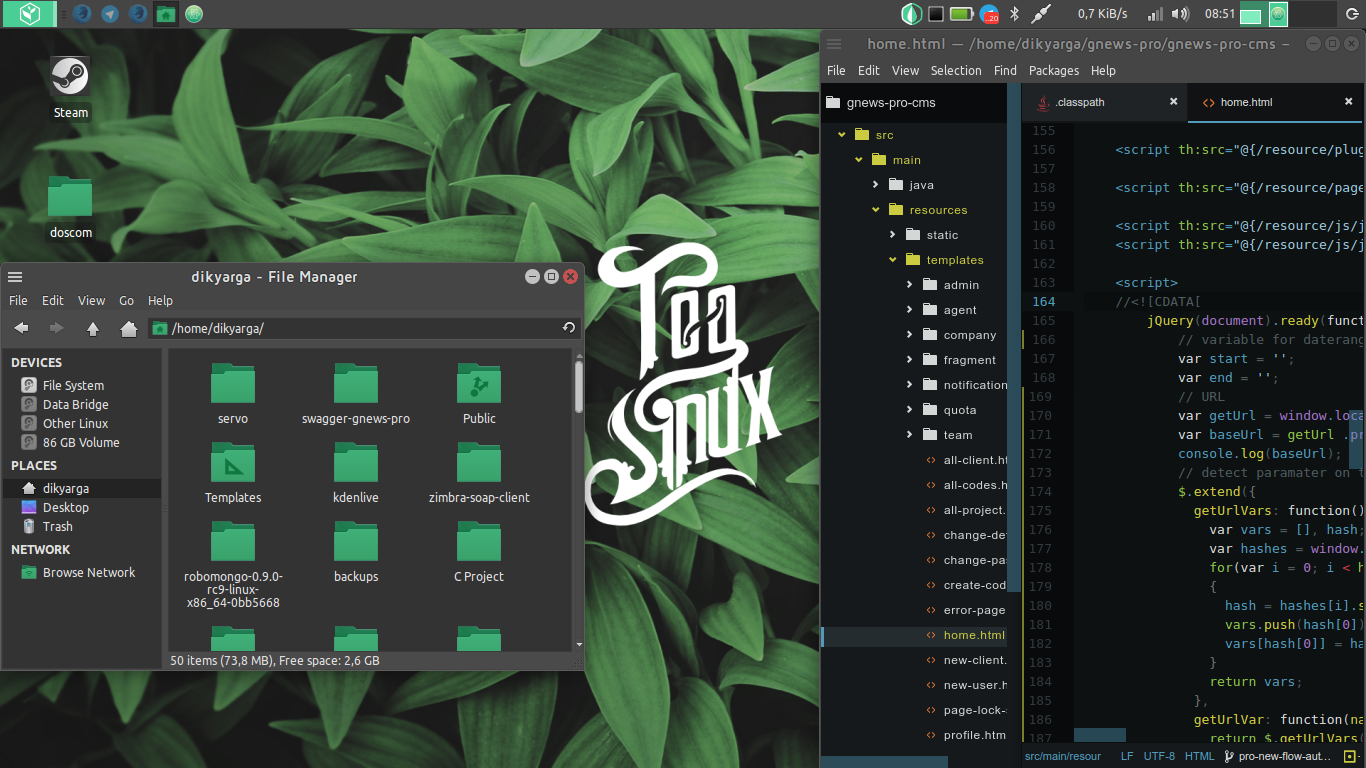This screenshot has width=1366, height=768.
Task: Click HTML grammar selector in status bar
Action: pyautogui.click(x=1199, y=757)
